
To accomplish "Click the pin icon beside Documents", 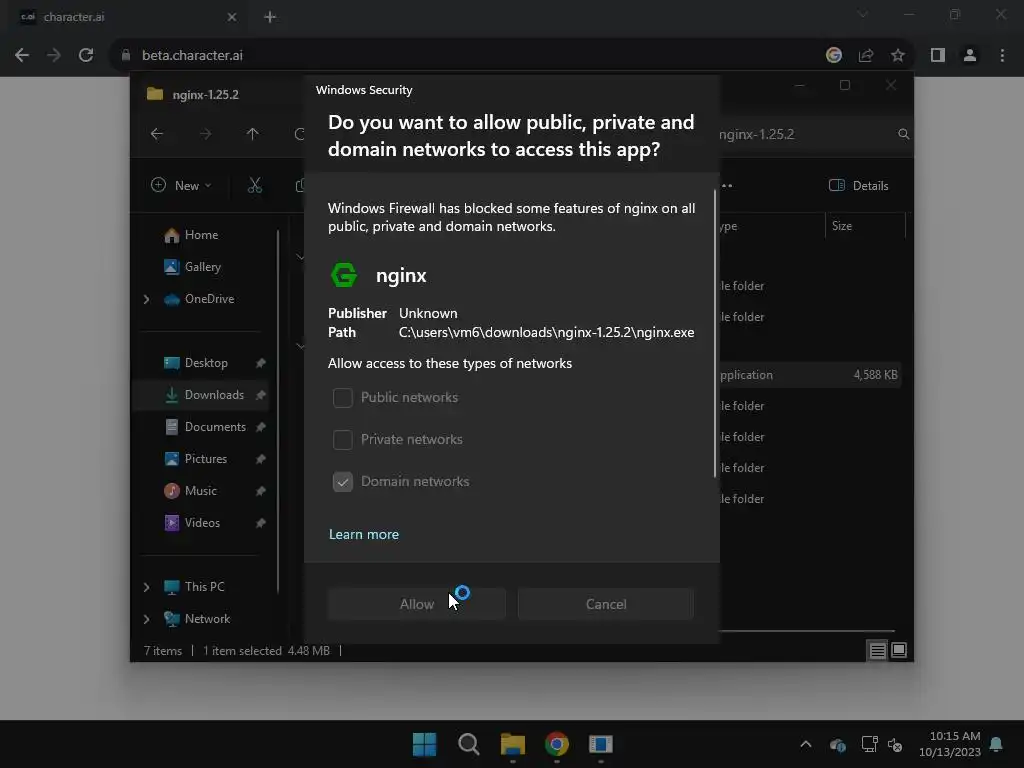I will [x=261, y=427].
